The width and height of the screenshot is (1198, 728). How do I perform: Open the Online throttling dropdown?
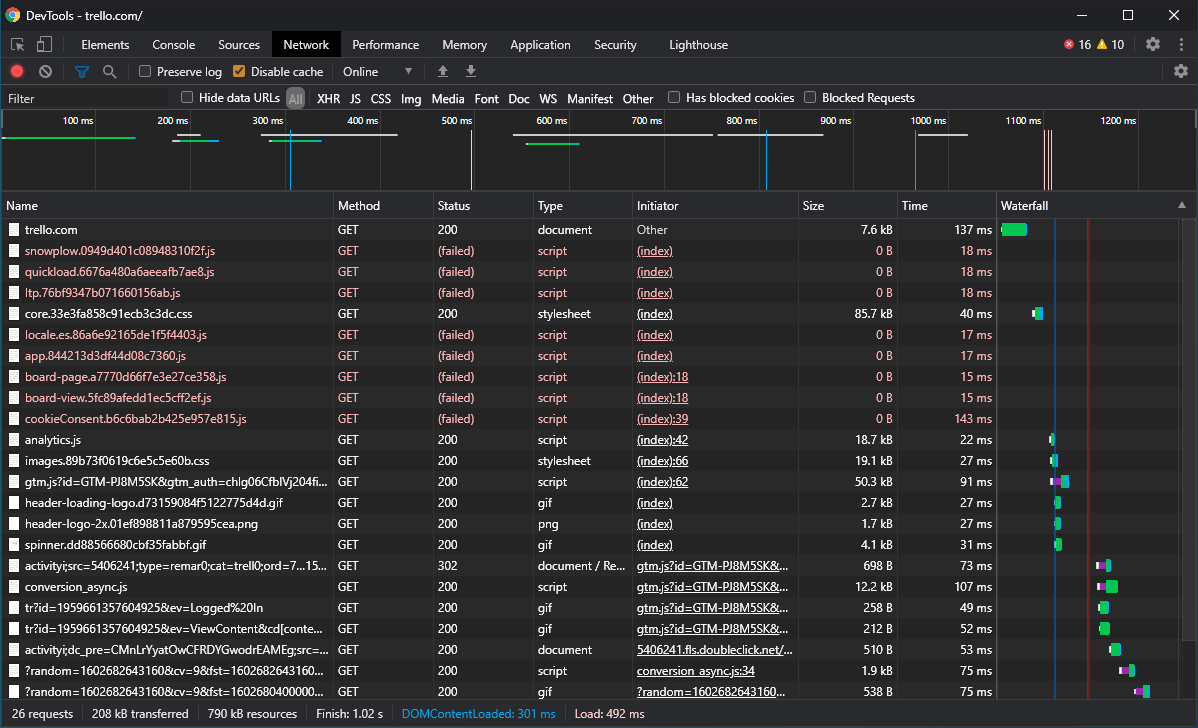[x=377, y=71]
